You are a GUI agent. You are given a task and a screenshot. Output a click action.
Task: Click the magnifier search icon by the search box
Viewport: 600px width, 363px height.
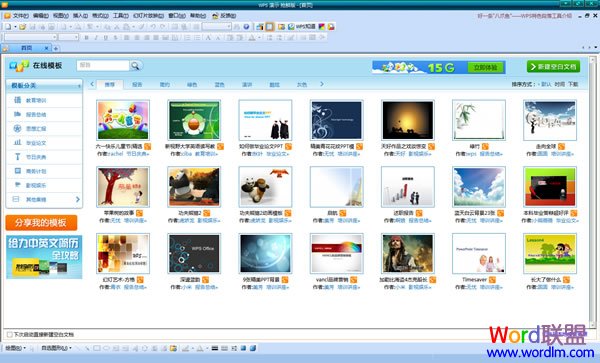point(135,66)
